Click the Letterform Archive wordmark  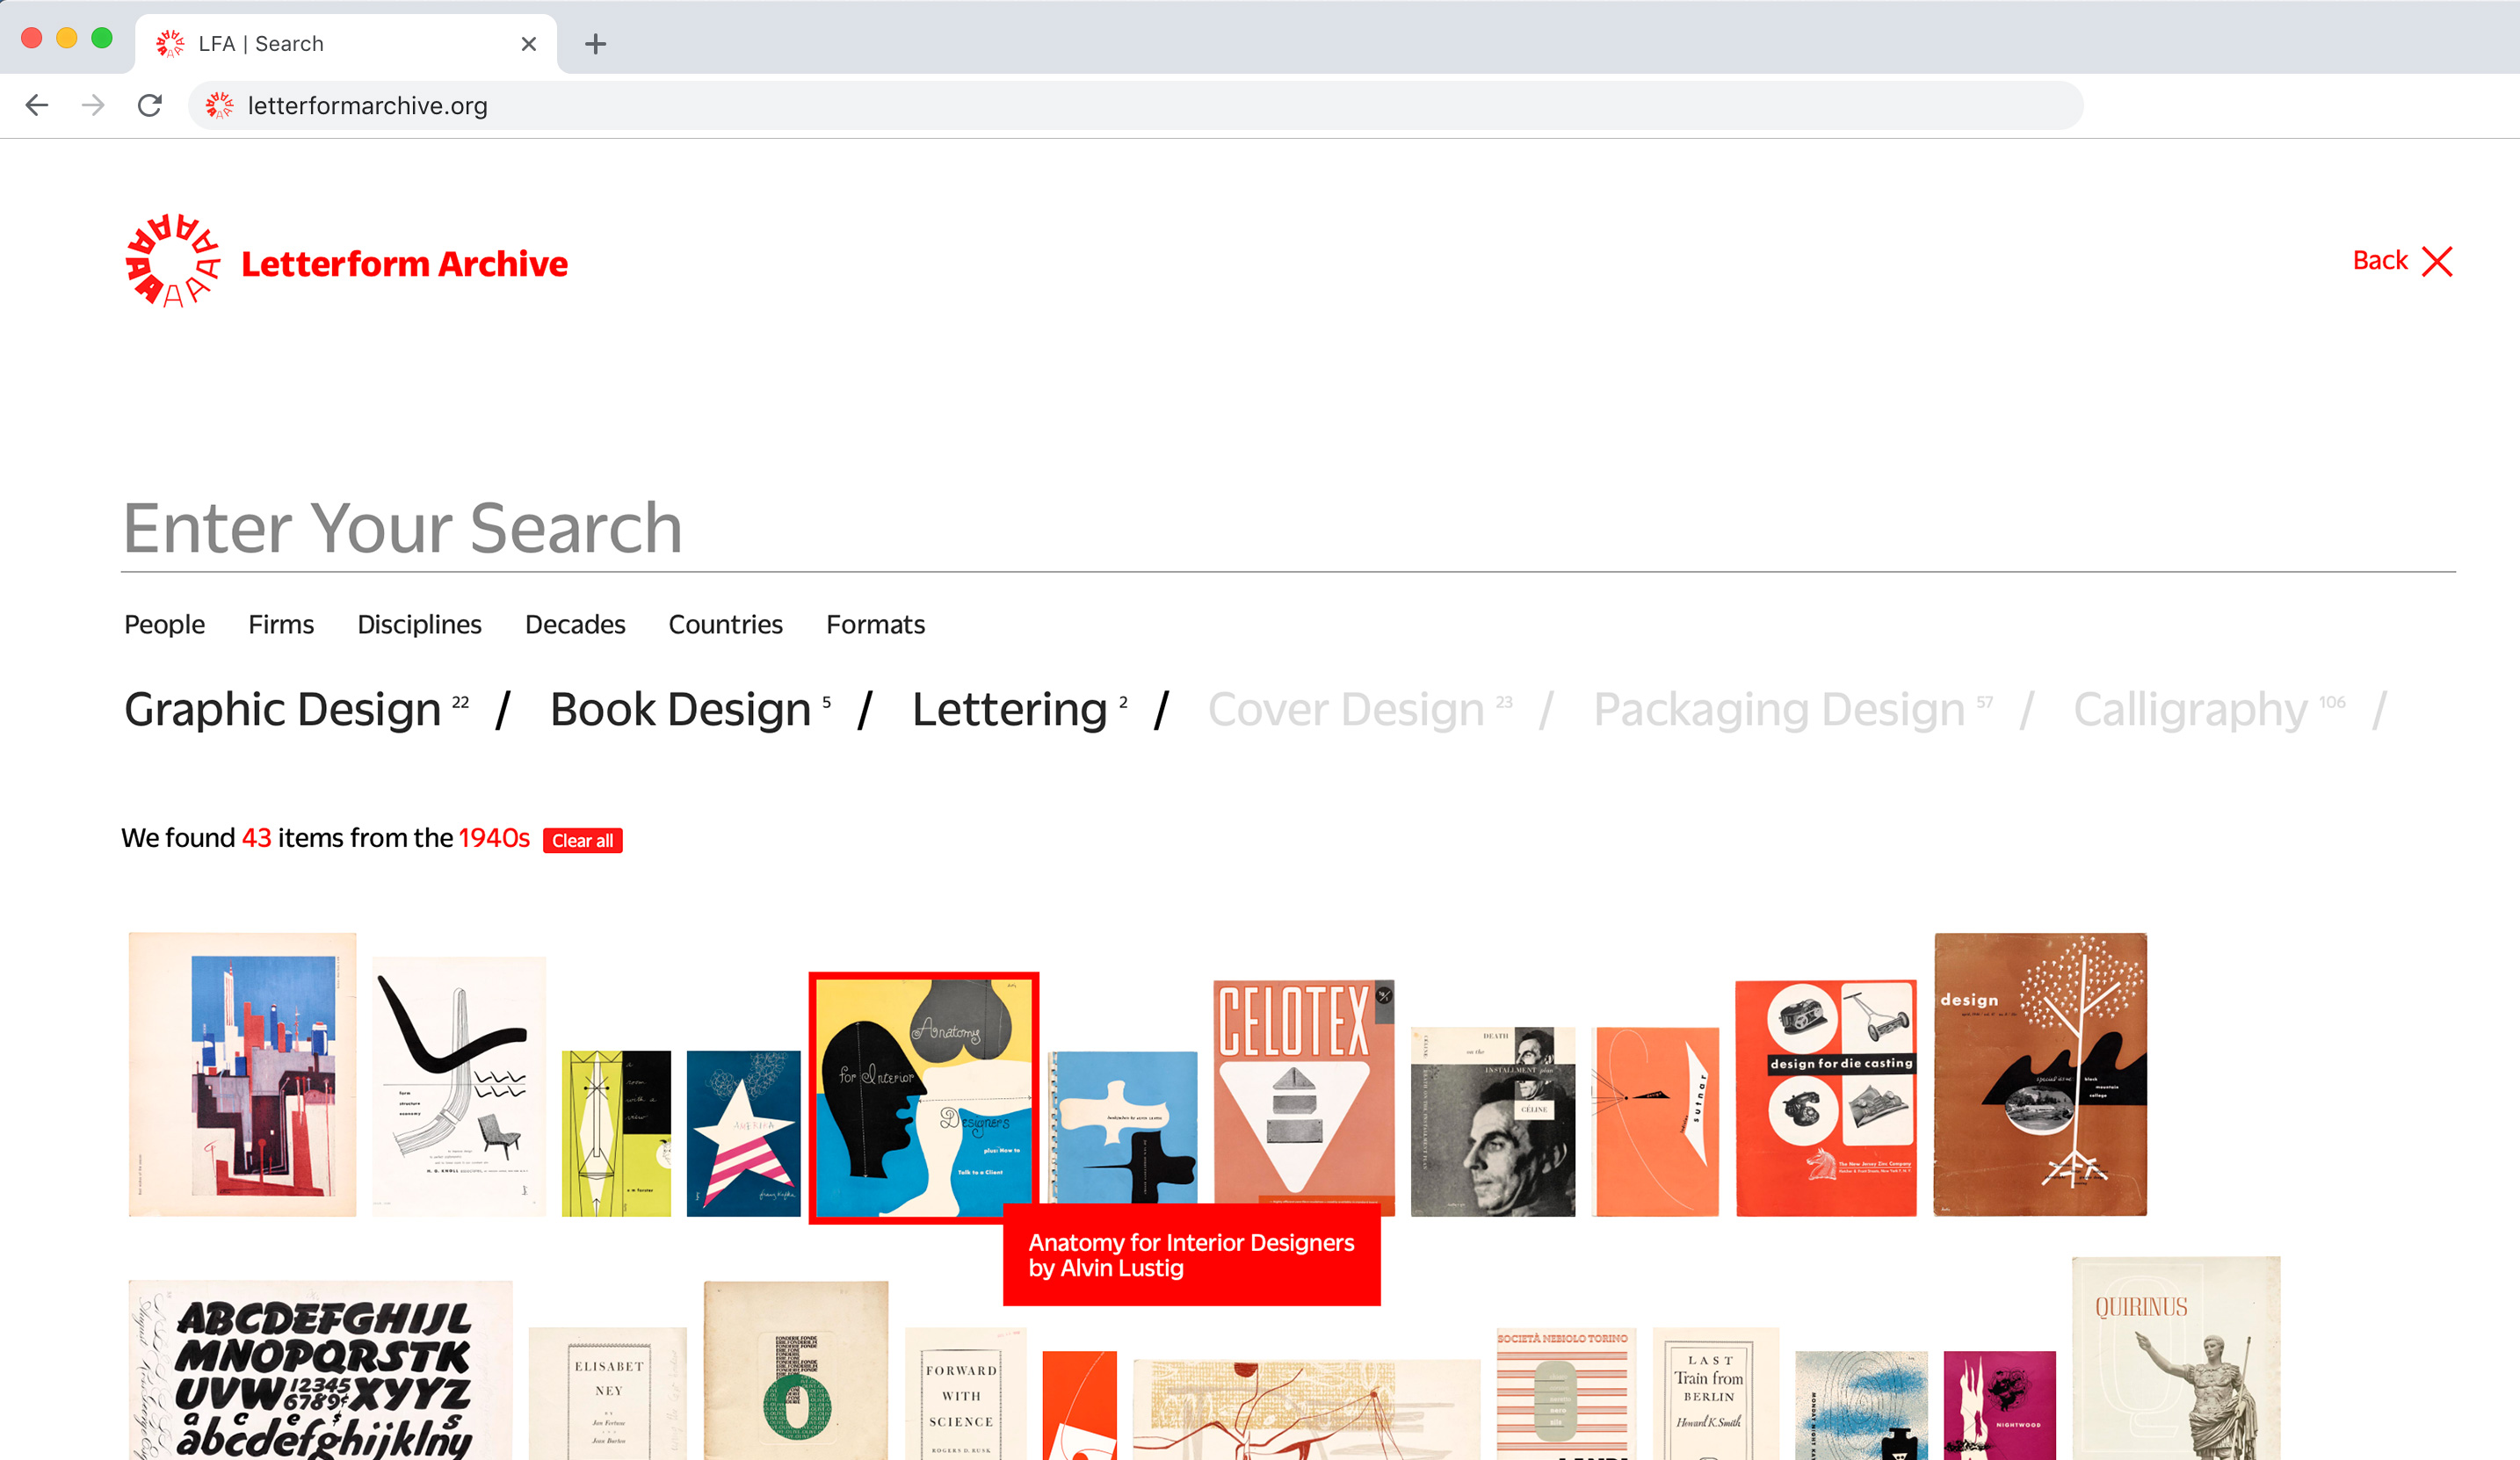(404, 263)
